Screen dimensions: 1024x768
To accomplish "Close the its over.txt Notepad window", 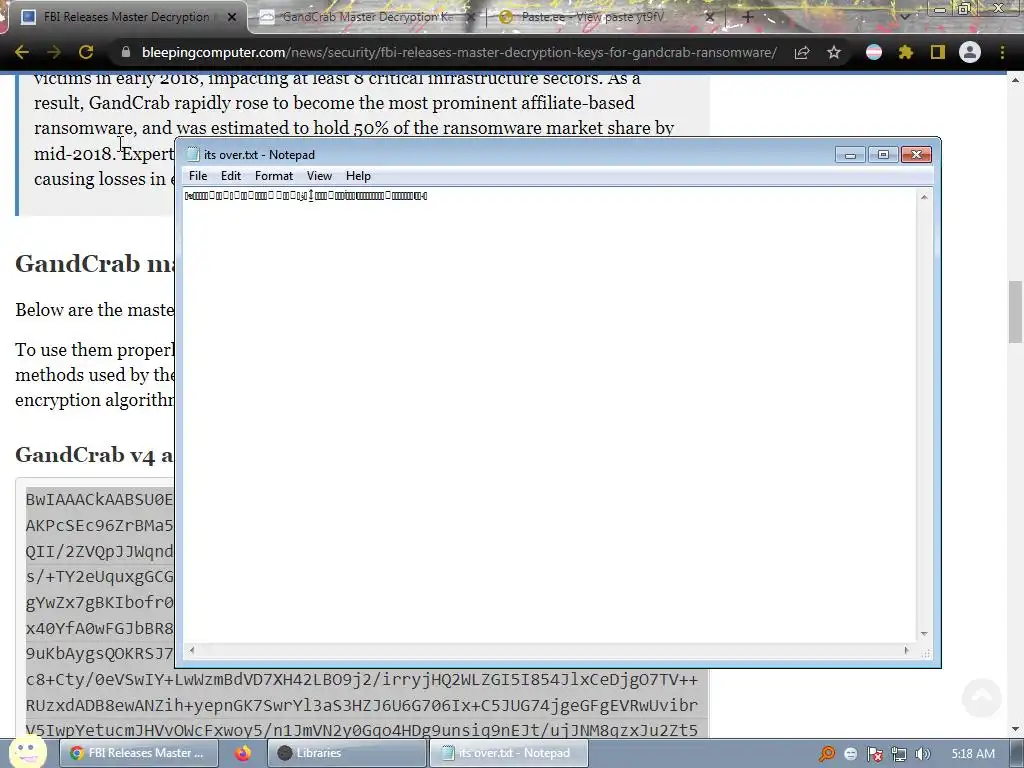I will click(916, 155).
